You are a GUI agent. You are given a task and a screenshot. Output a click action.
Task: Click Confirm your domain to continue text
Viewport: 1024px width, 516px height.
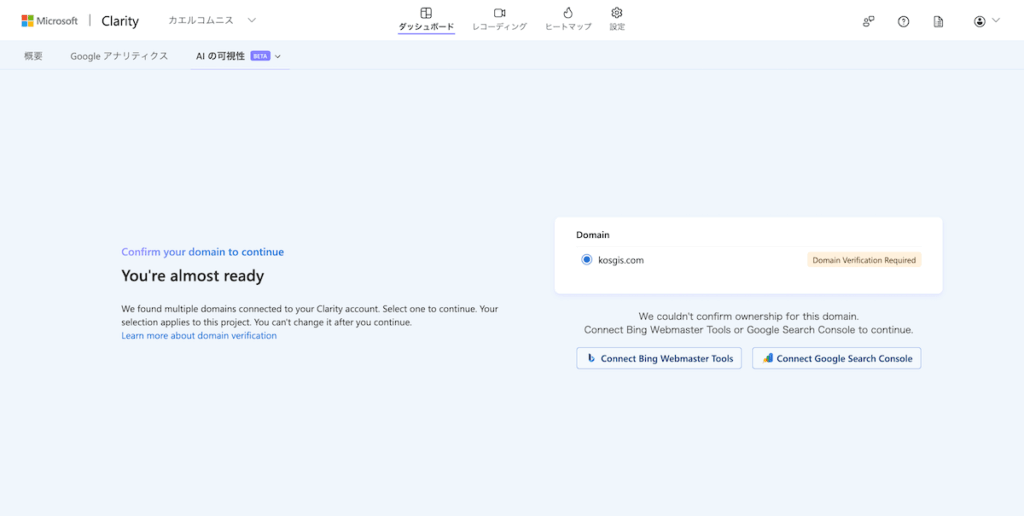[202, 251]
